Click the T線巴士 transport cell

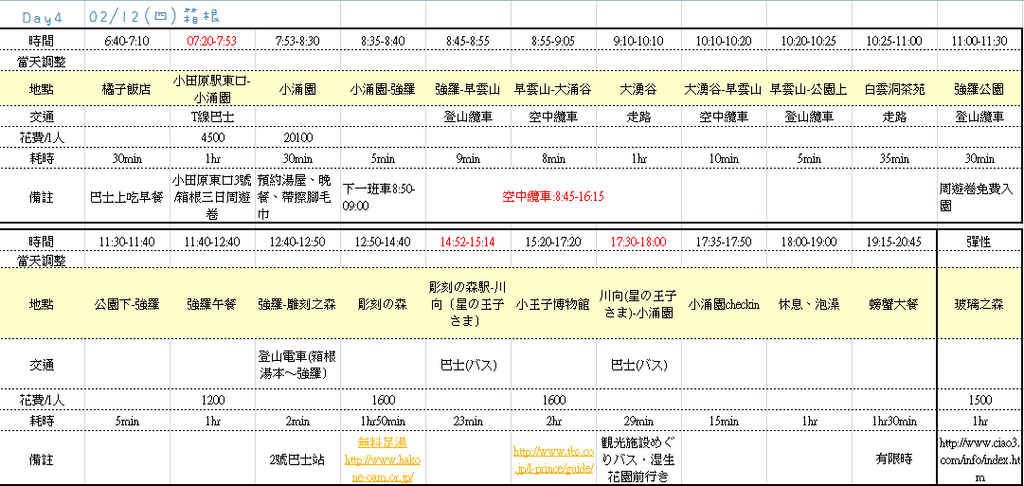coord(212,118)
